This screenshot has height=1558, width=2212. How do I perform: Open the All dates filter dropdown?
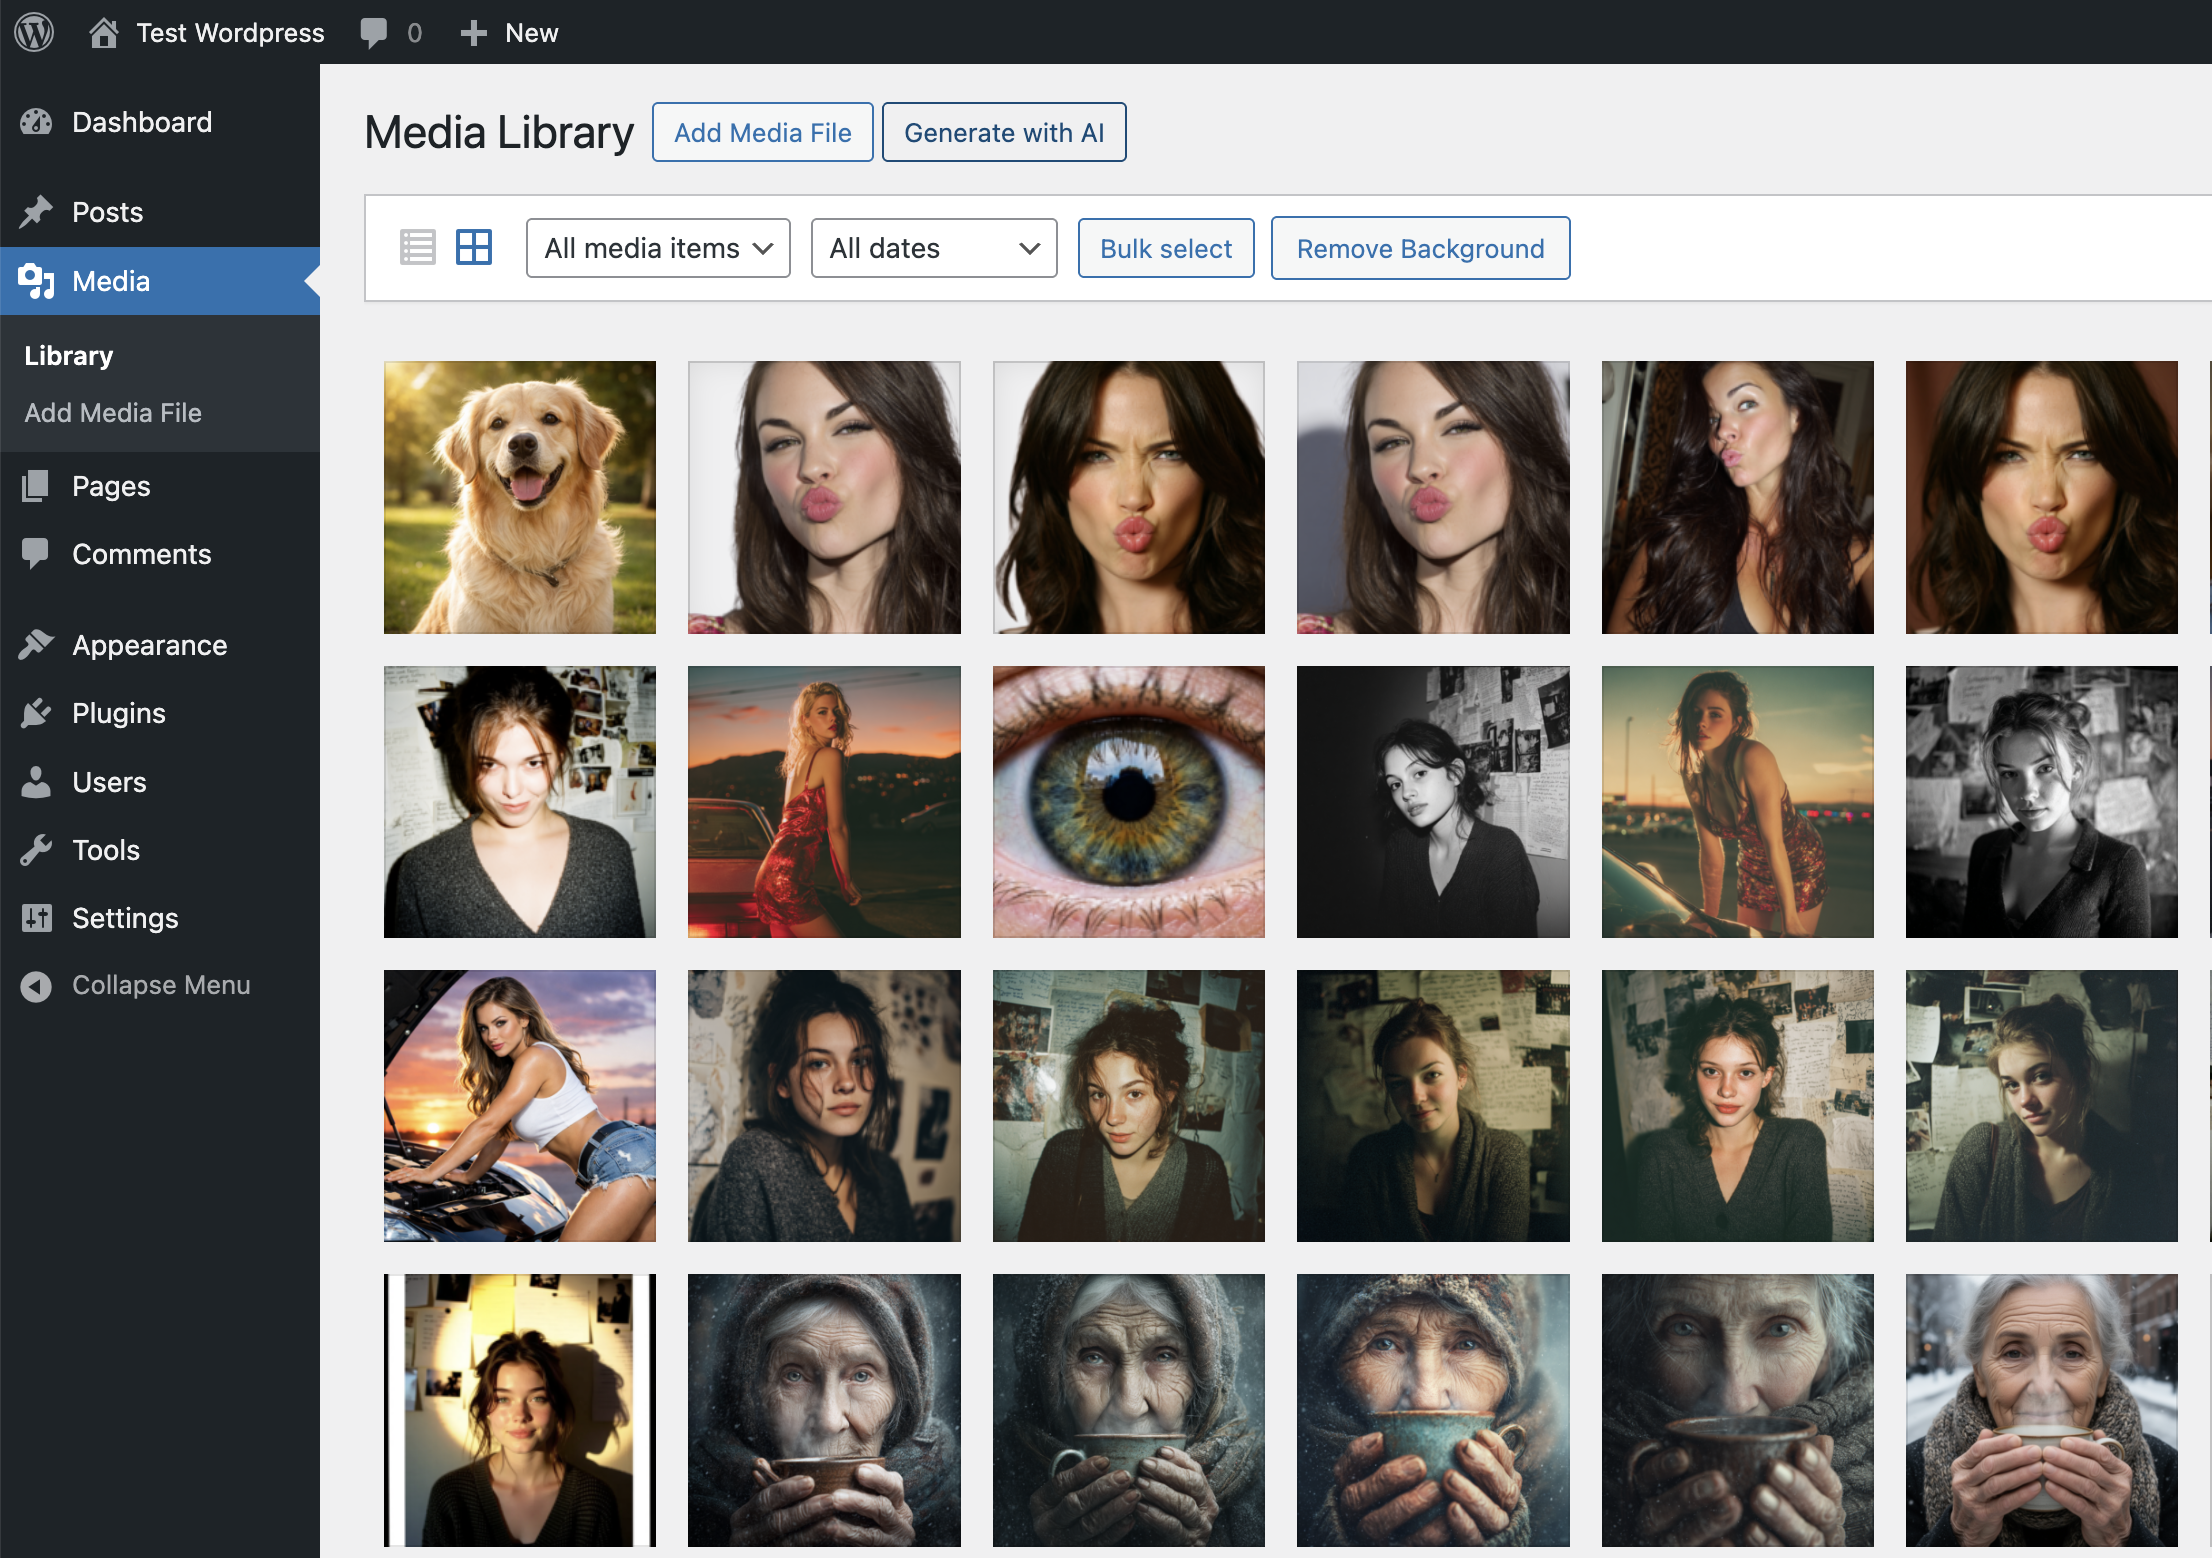933,247
